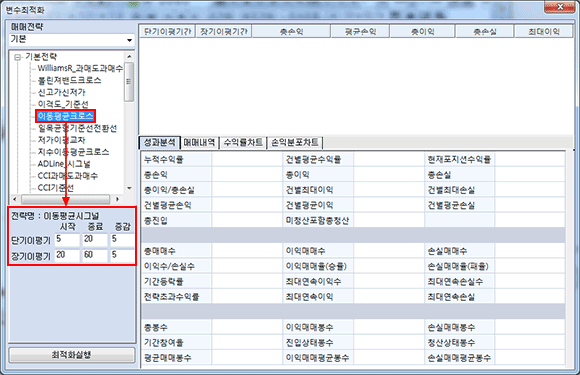Choose CCI과매도과매수 strategy

[x=68, y=176]
